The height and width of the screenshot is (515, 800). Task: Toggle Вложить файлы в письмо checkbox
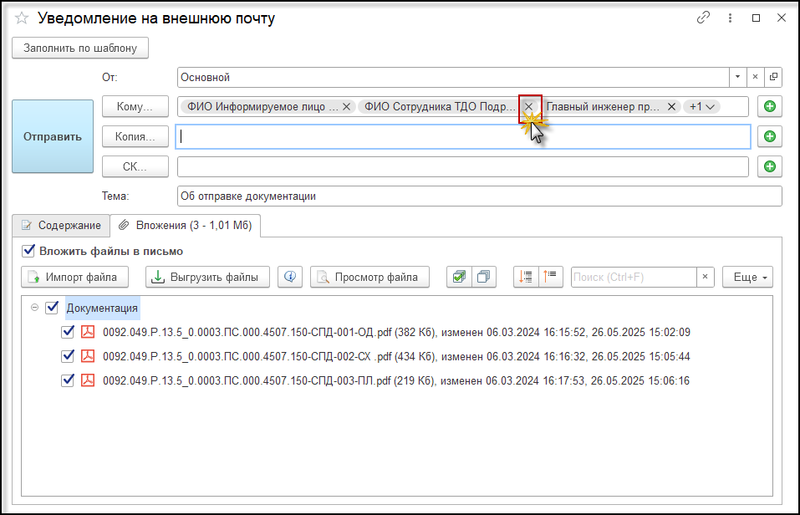28,251
